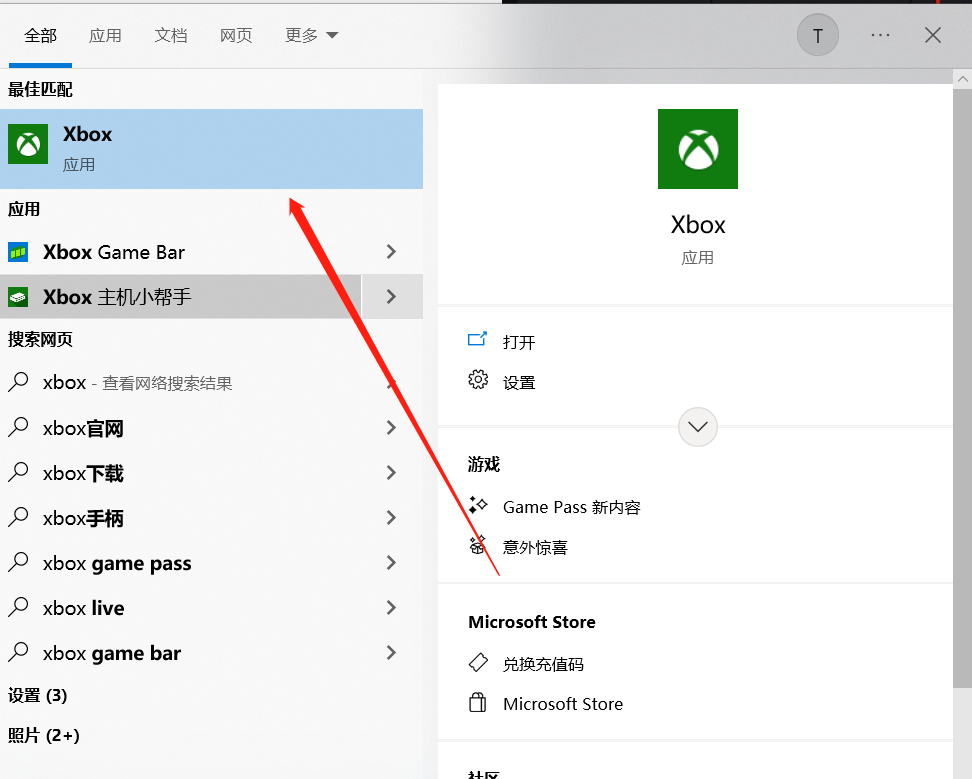The image size is (972, 779).
Task: Click the search icon beside xbox官网
Action: [x=18, y=427]
